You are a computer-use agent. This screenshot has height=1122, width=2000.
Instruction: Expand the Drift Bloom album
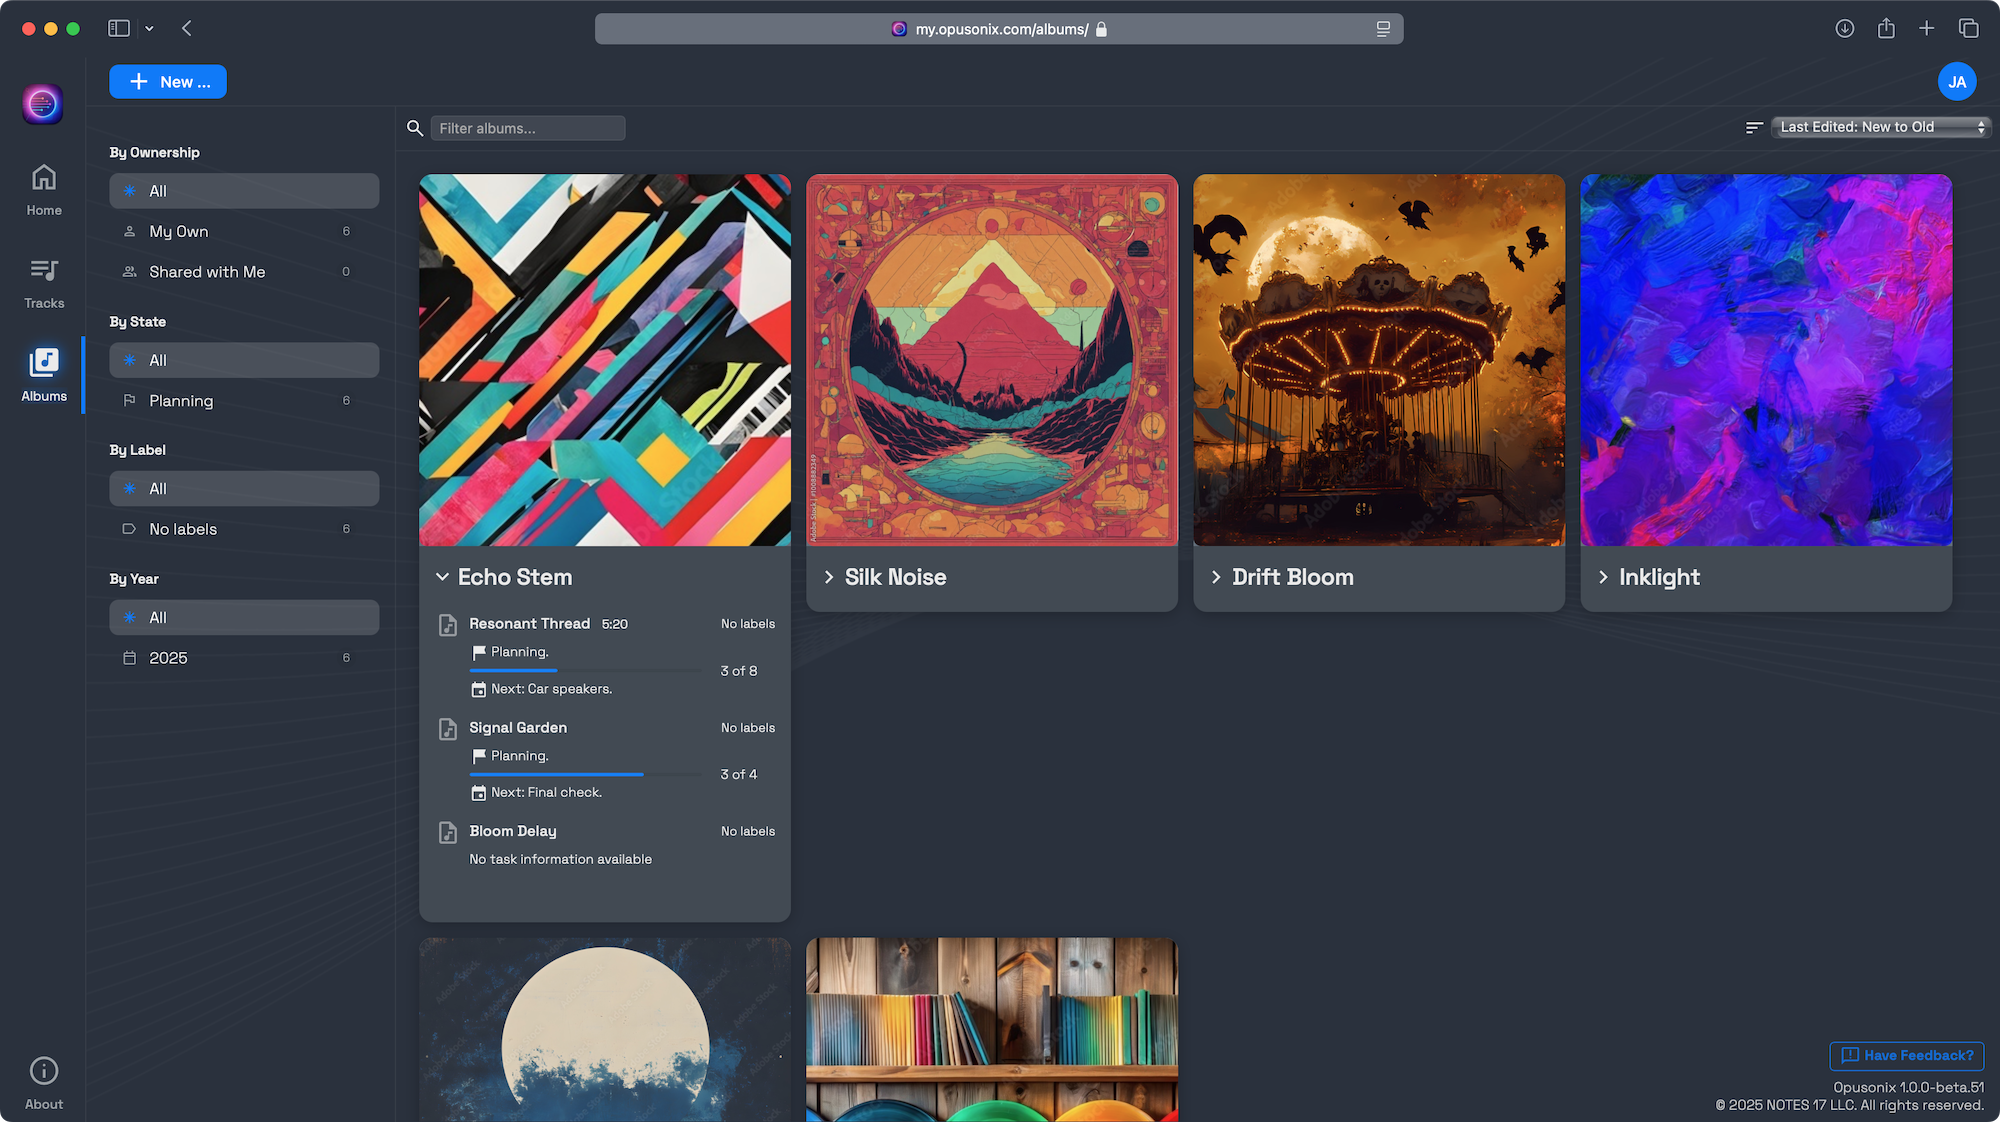1216,577
